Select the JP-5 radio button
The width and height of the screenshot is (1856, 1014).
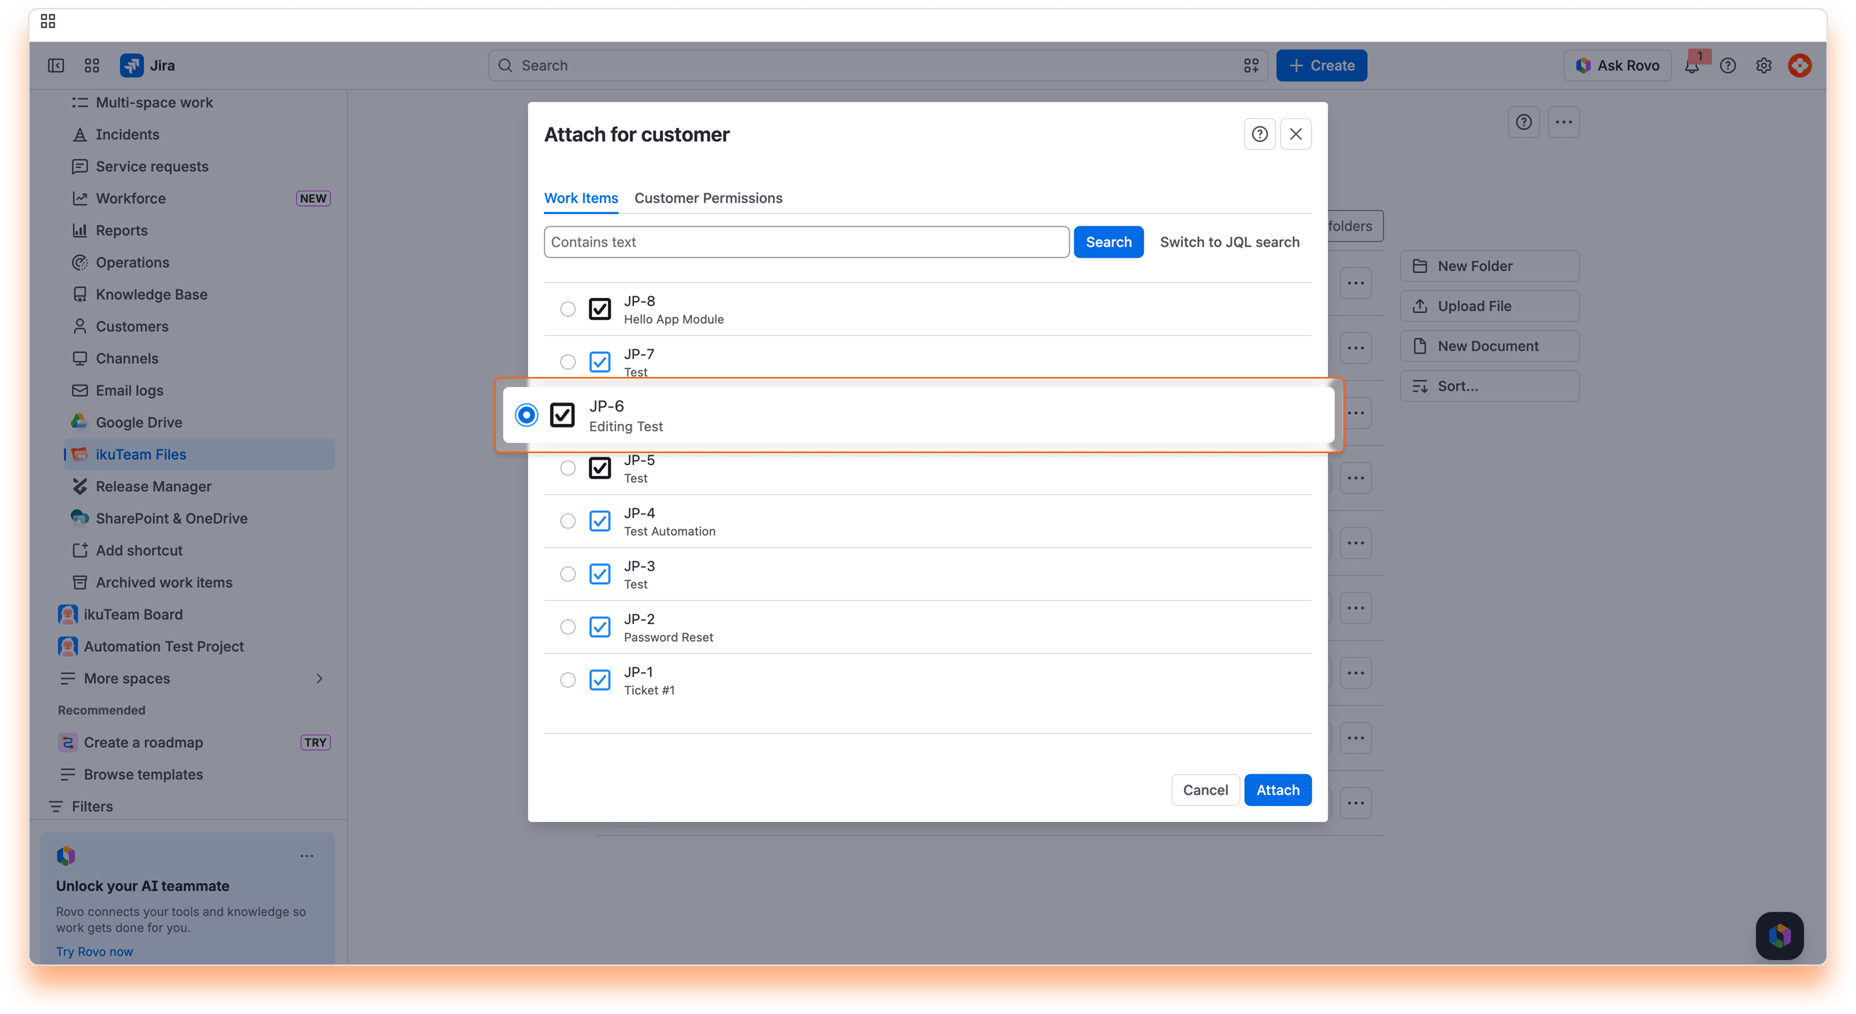(568, 468)
